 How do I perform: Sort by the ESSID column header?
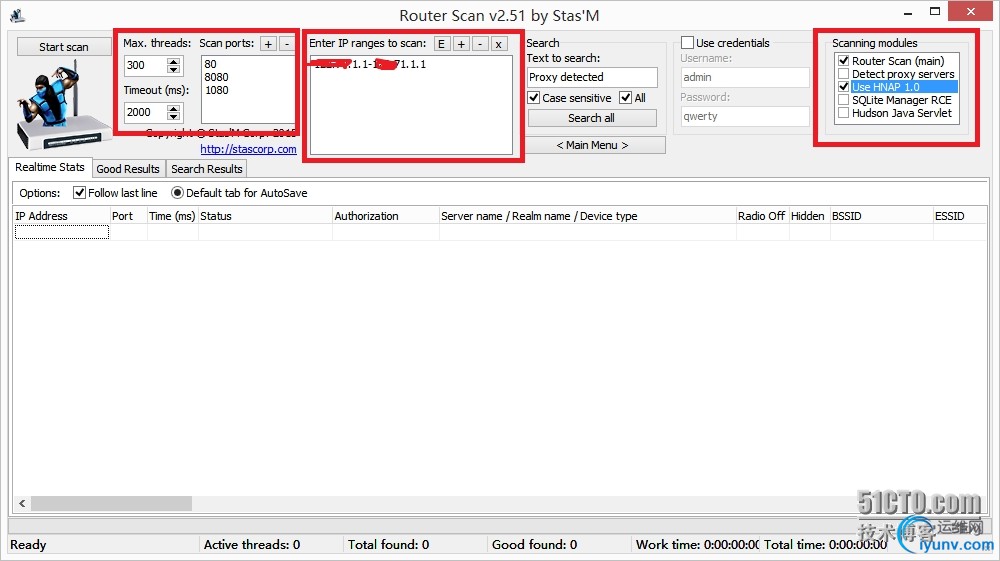[960, 216]
